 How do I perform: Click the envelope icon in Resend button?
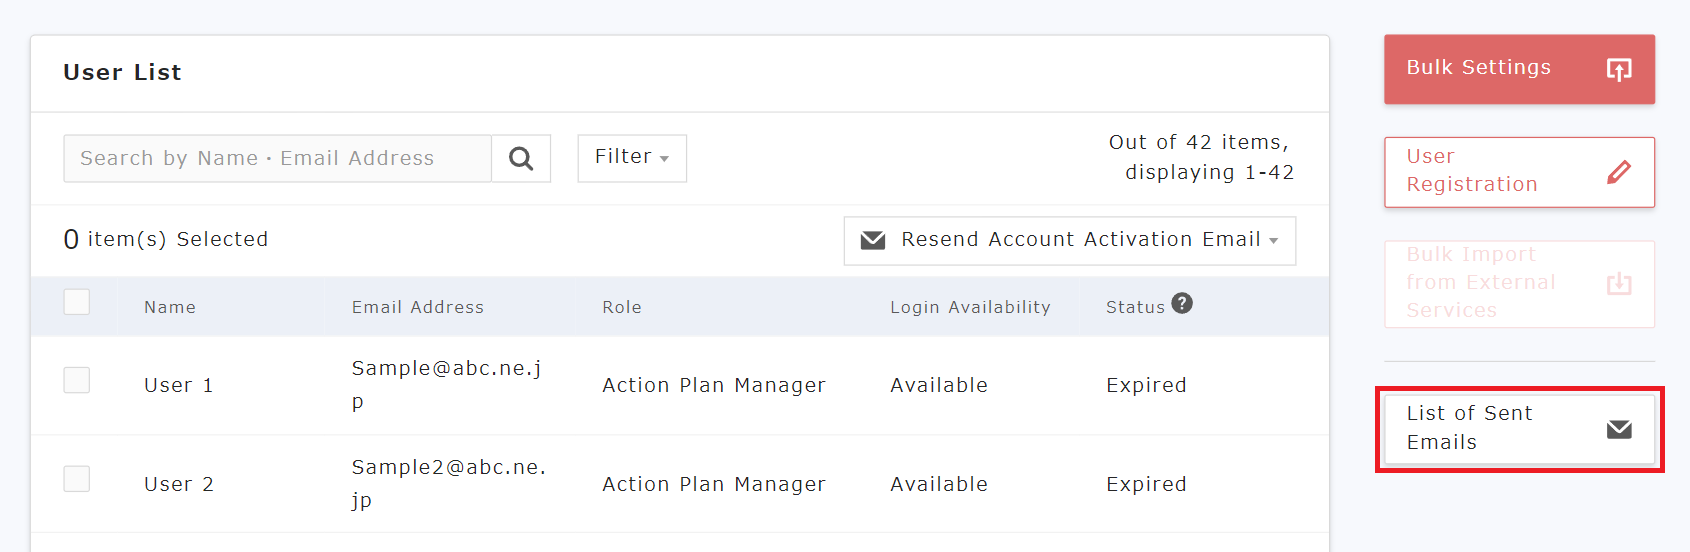point(873,240)
